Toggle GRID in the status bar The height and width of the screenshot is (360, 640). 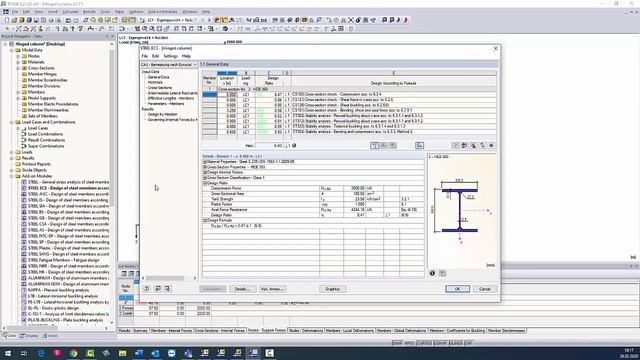409,343
